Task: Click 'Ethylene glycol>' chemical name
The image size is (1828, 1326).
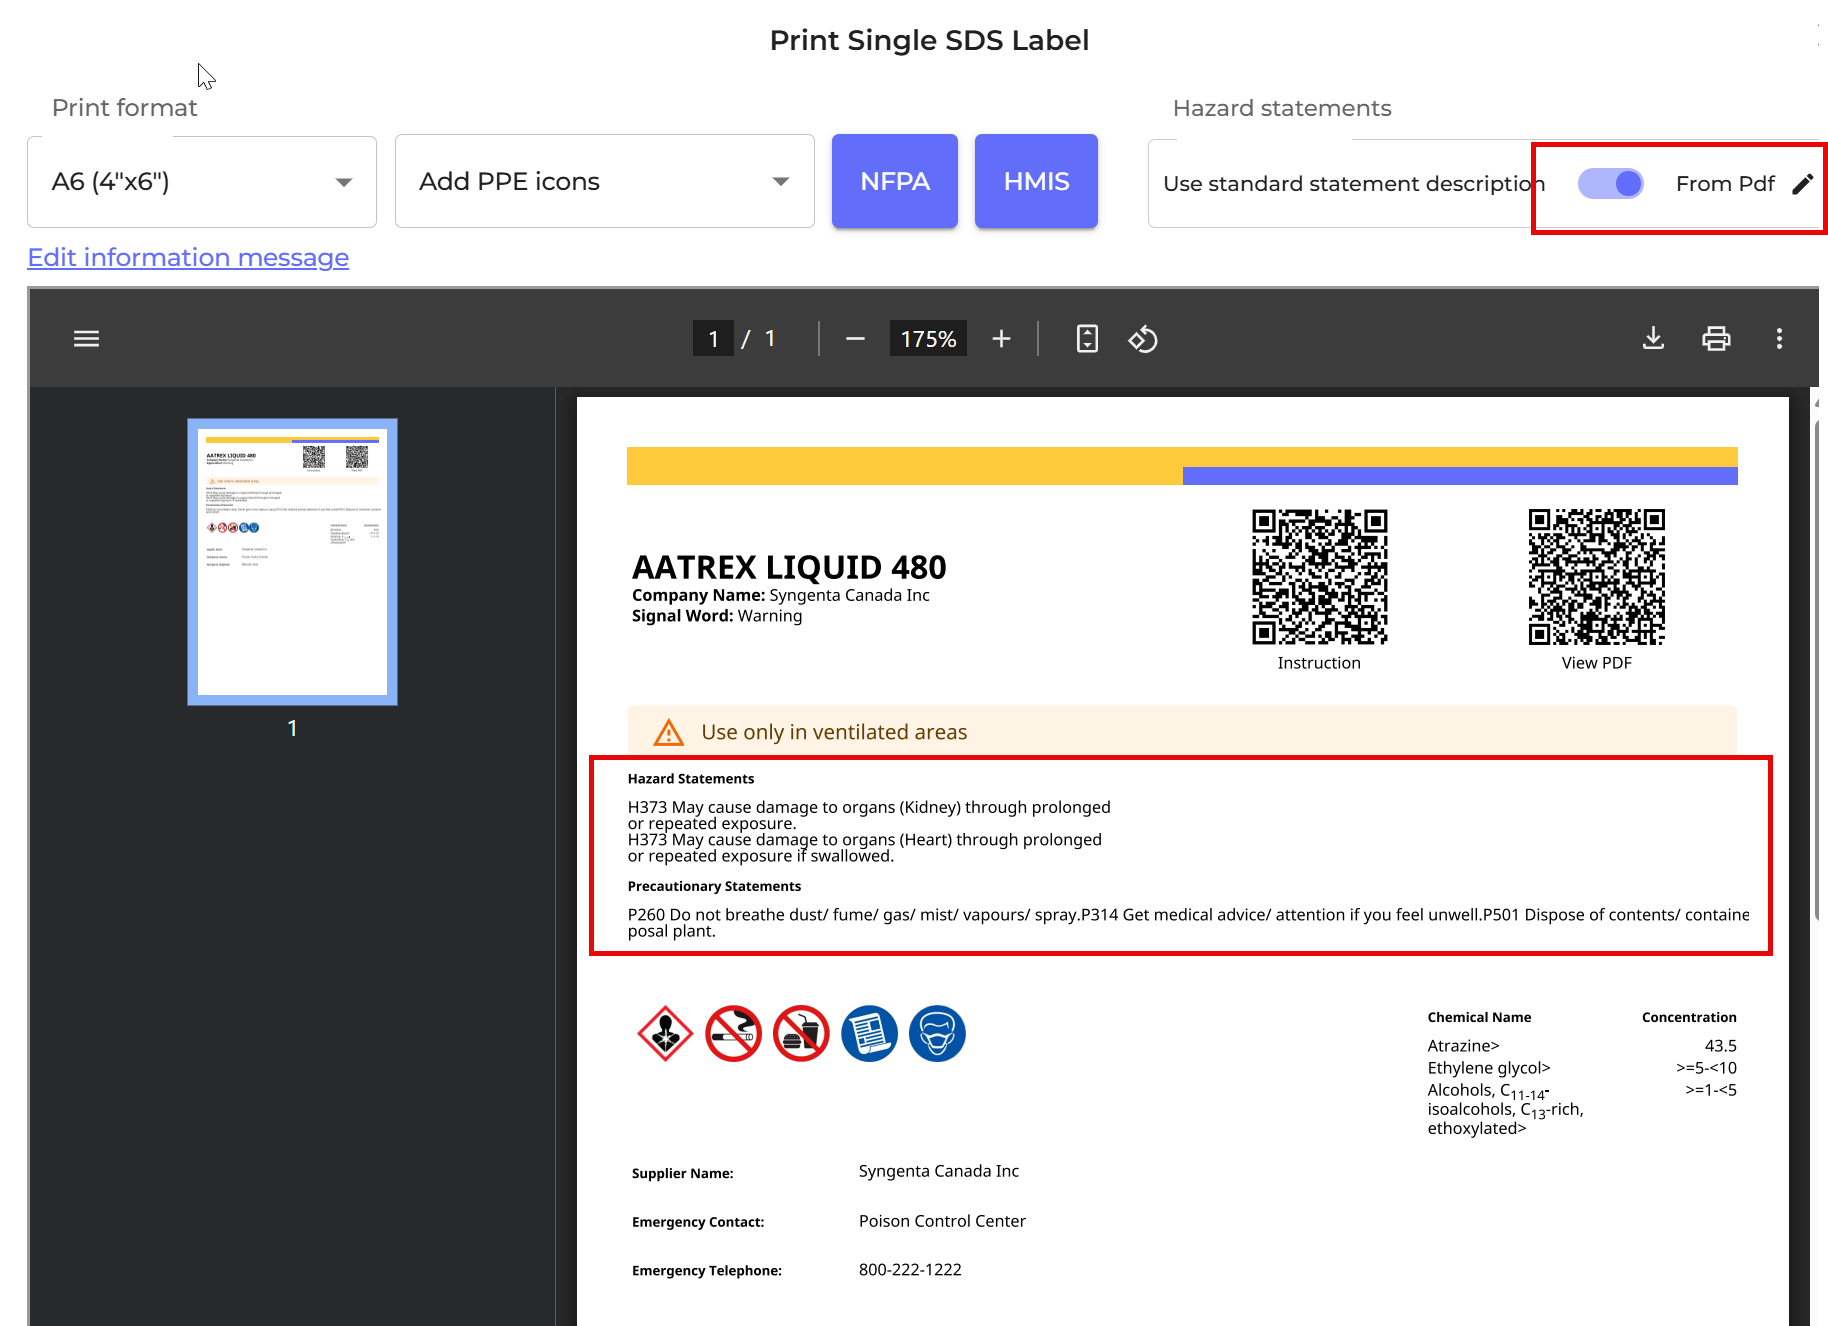Action: pos(1489,1068)
